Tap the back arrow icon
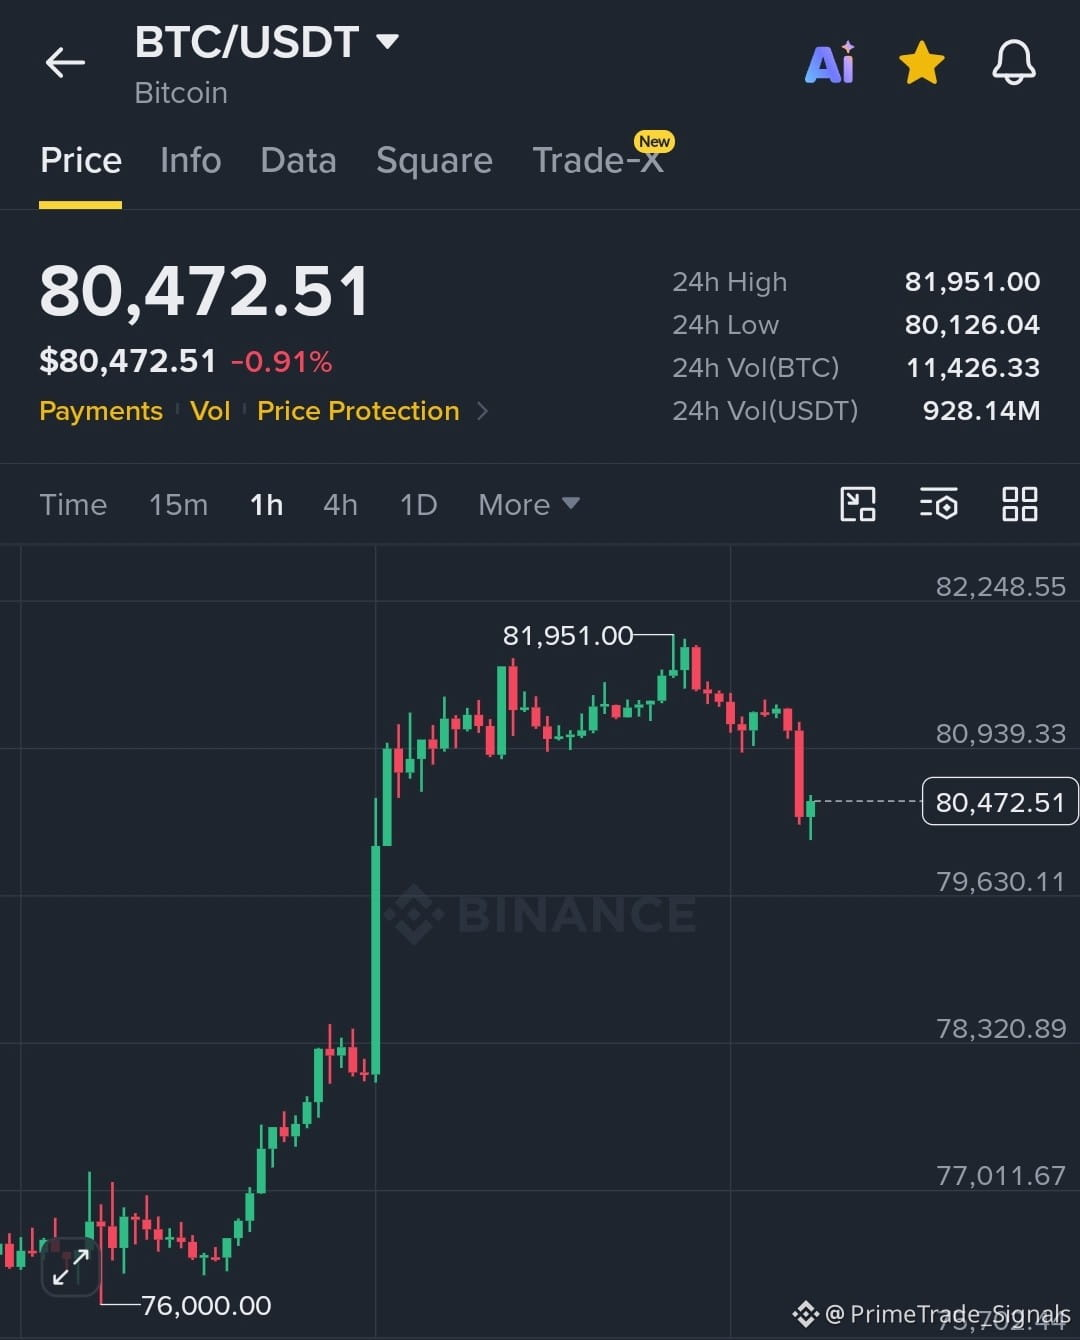The height and width of the screenshot is (1340, 1080). click(x=65, y=63)
